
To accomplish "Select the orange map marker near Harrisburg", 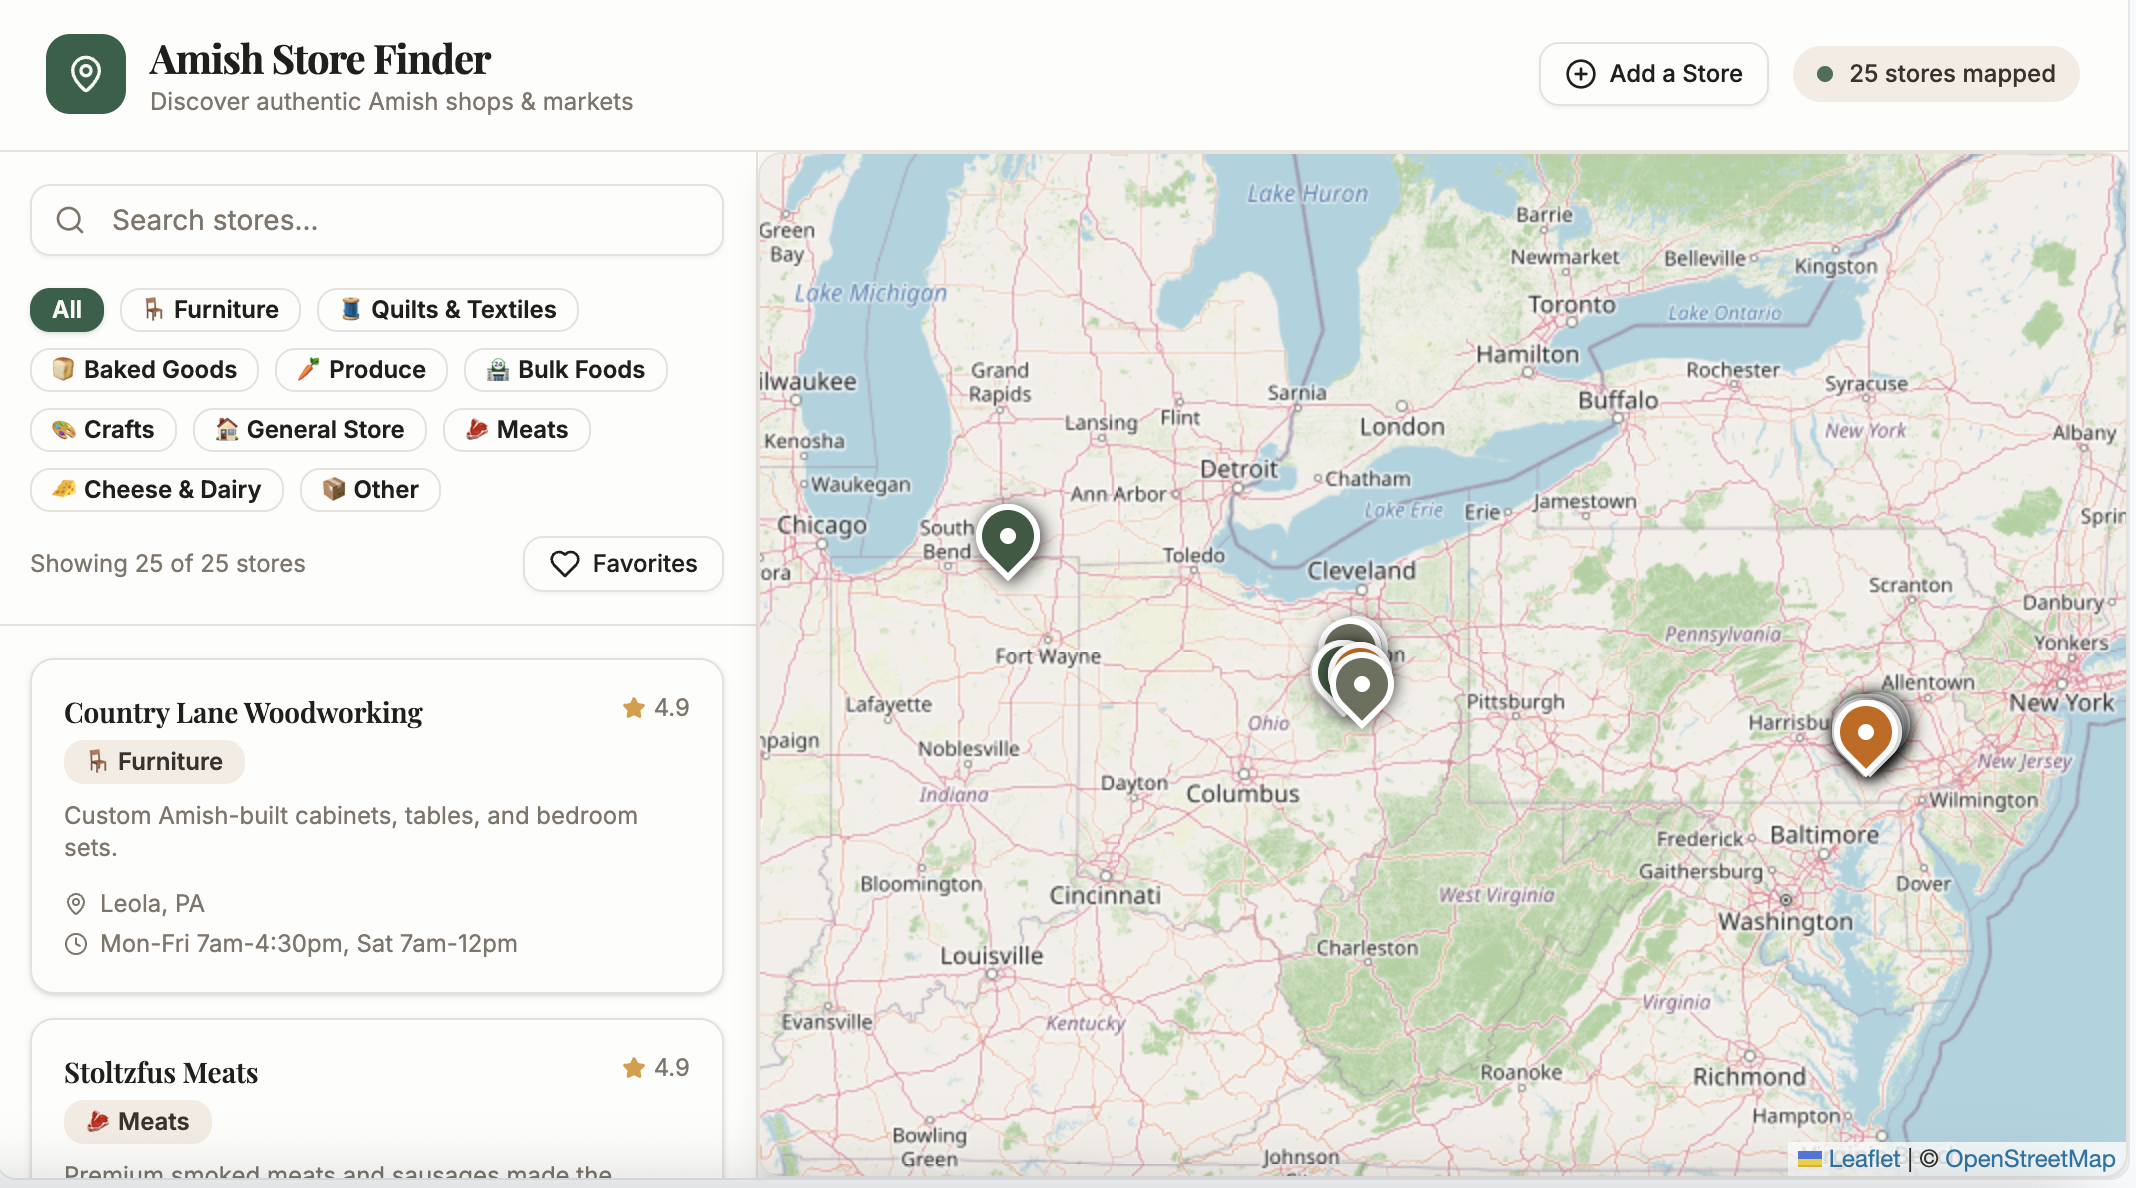I will click(1865, 735).
